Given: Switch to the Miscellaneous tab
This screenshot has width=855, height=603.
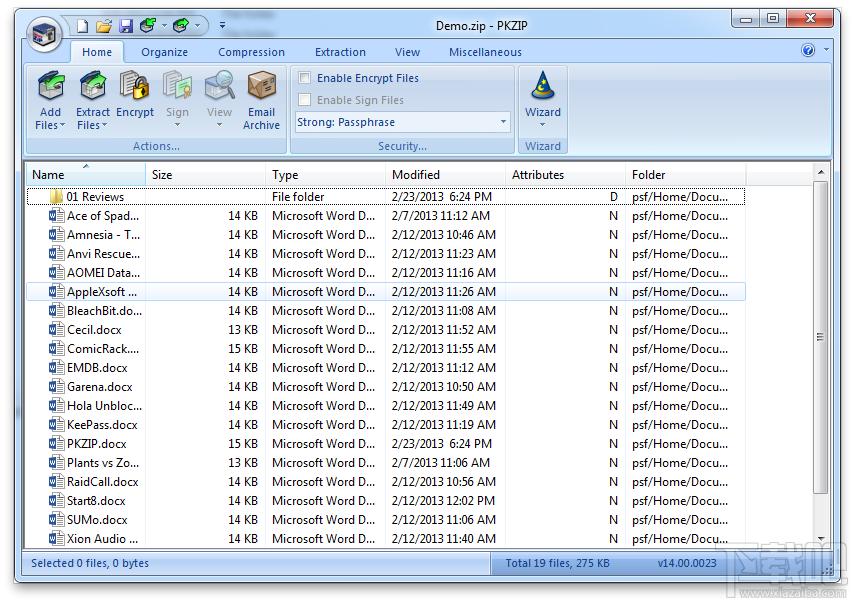Looking at the screenshot, I should (x=485, y=52).
